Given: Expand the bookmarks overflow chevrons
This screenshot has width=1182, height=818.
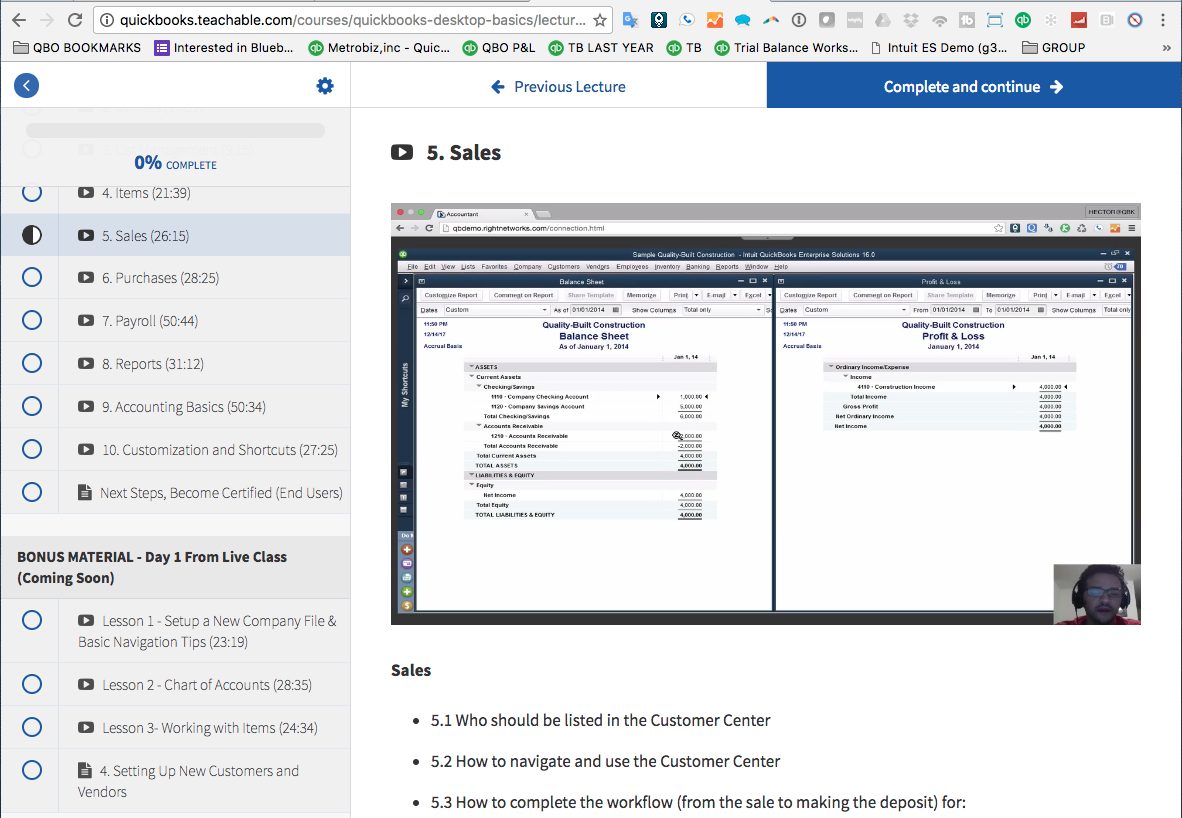Looking at the screenshot, I should point(1166,47).
